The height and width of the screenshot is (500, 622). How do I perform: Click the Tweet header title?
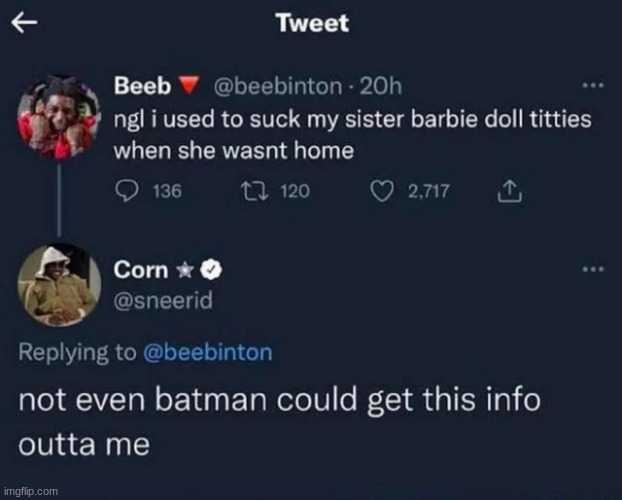pos(313,23)
